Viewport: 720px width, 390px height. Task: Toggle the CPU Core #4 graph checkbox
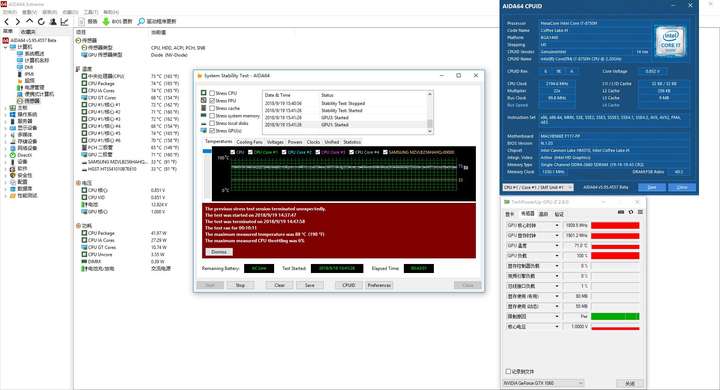point(352,152)
